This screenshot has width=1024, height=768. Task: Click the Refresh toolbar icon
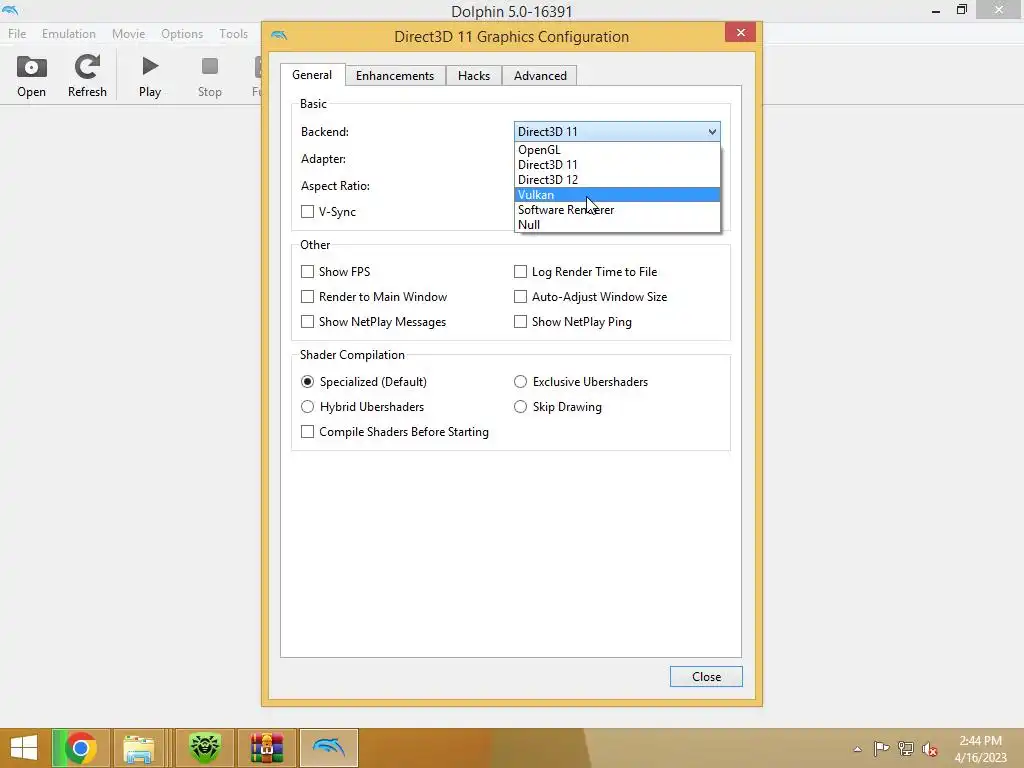87,76
